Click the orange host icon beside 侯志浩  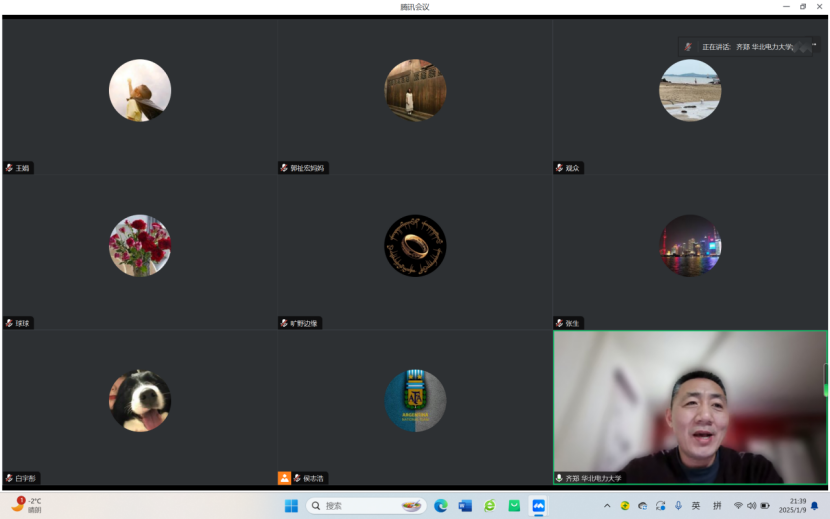284,478
